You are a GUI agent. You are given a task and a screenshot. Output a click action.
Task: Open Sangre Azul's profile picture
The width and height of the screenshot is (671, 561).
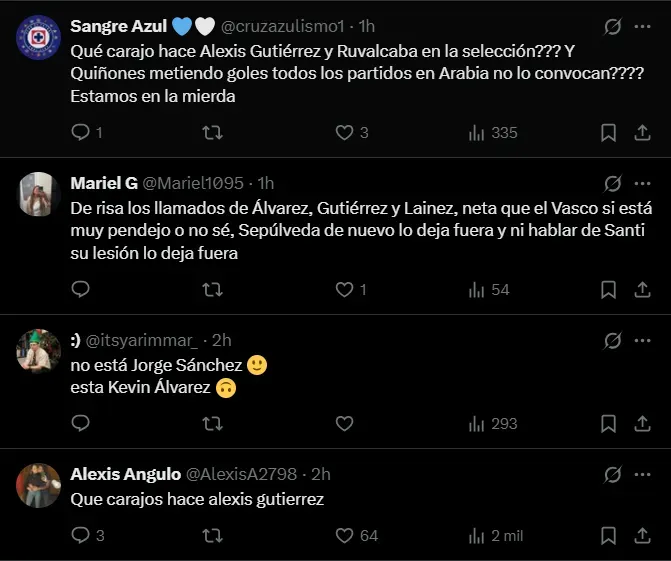pyautogui.click(x=39, y=38)
